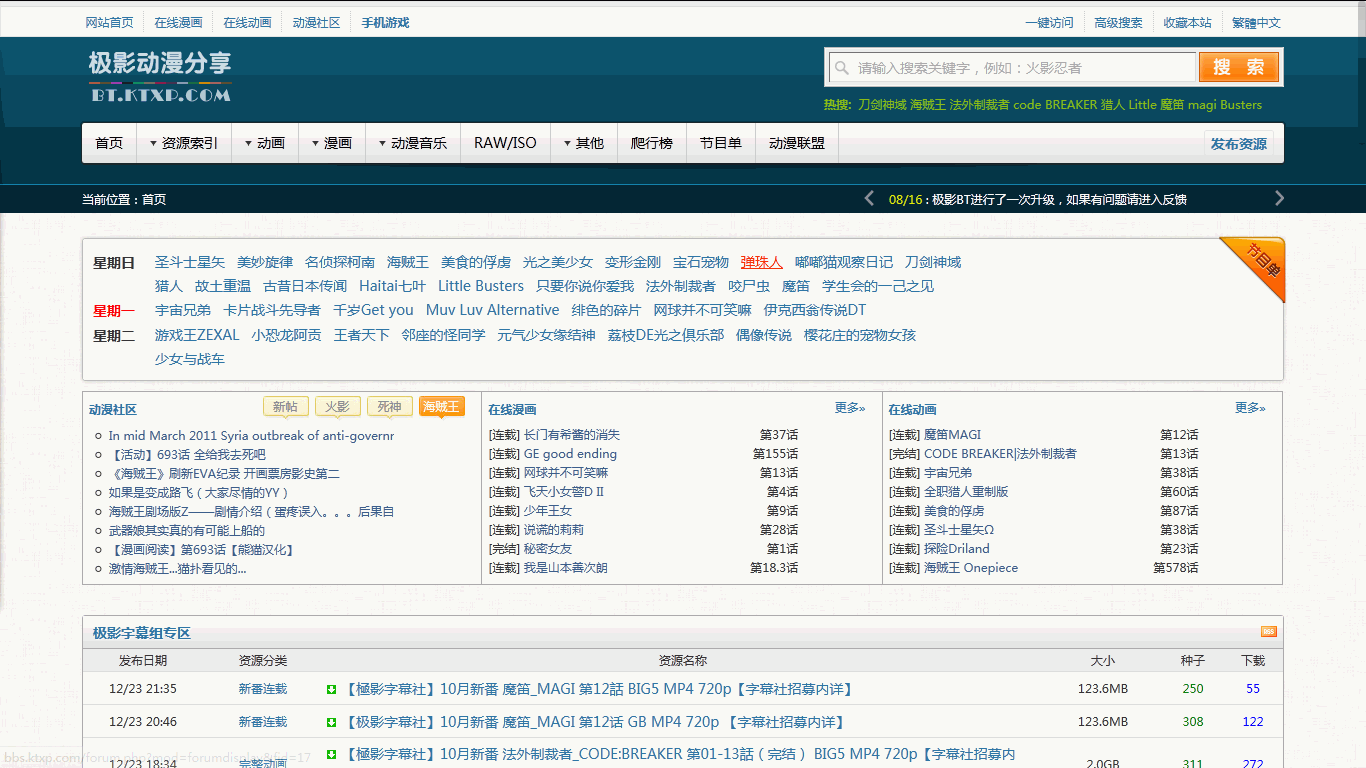Click the green download icon for MAGI BIG5
Viewport: 1366px width, 768px height.
click(x=332, y=689)
